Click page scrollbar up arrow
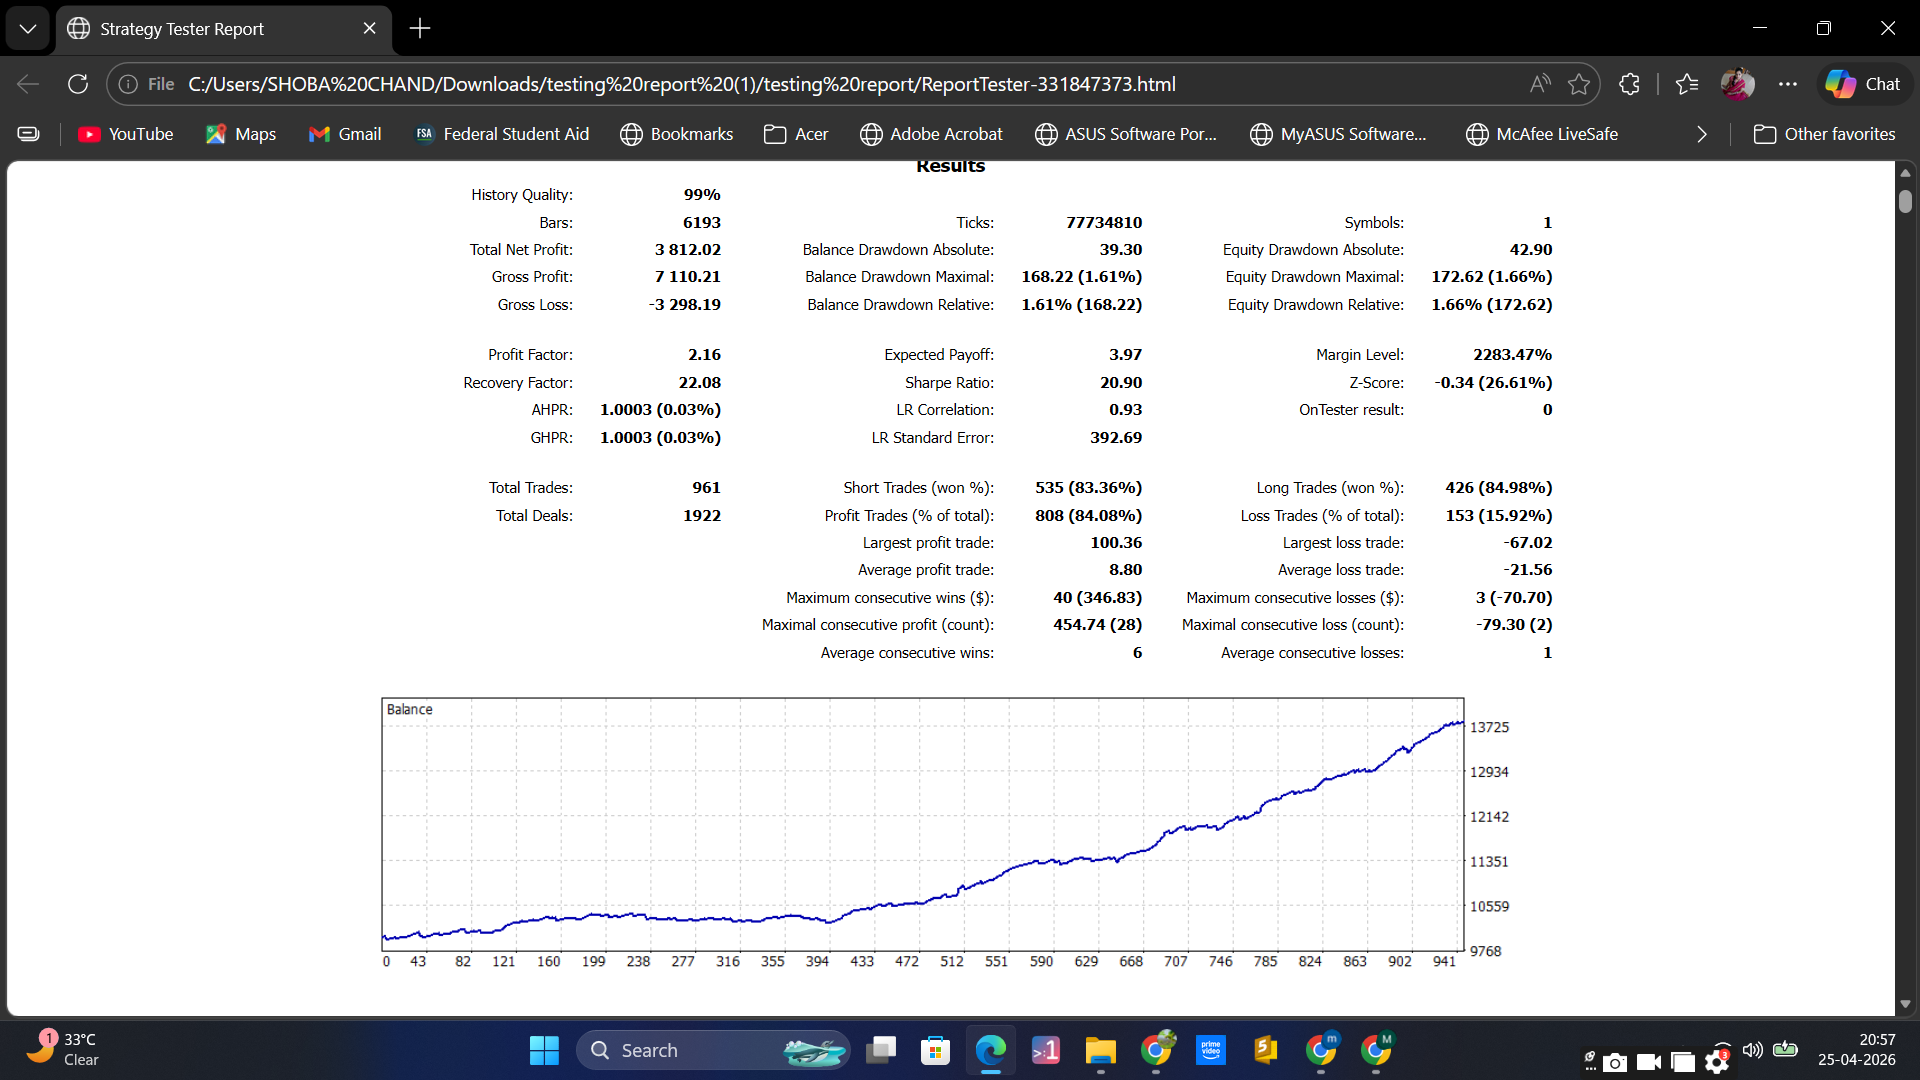Image resolution: width=1920 pixels, height=1080 pixels. (1905, 172)
